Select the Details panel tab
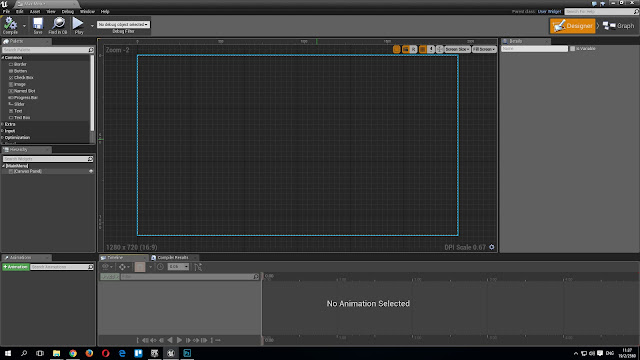This screenshot has width=640, height=360. 526,41
